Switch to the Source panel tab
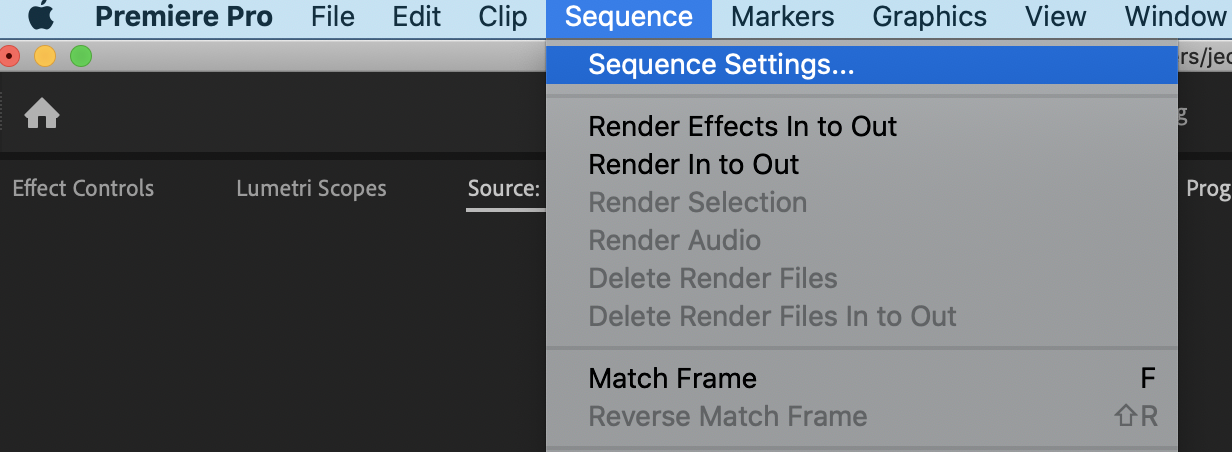Viewport: 1232px width, 452px height. pos(504,189)
